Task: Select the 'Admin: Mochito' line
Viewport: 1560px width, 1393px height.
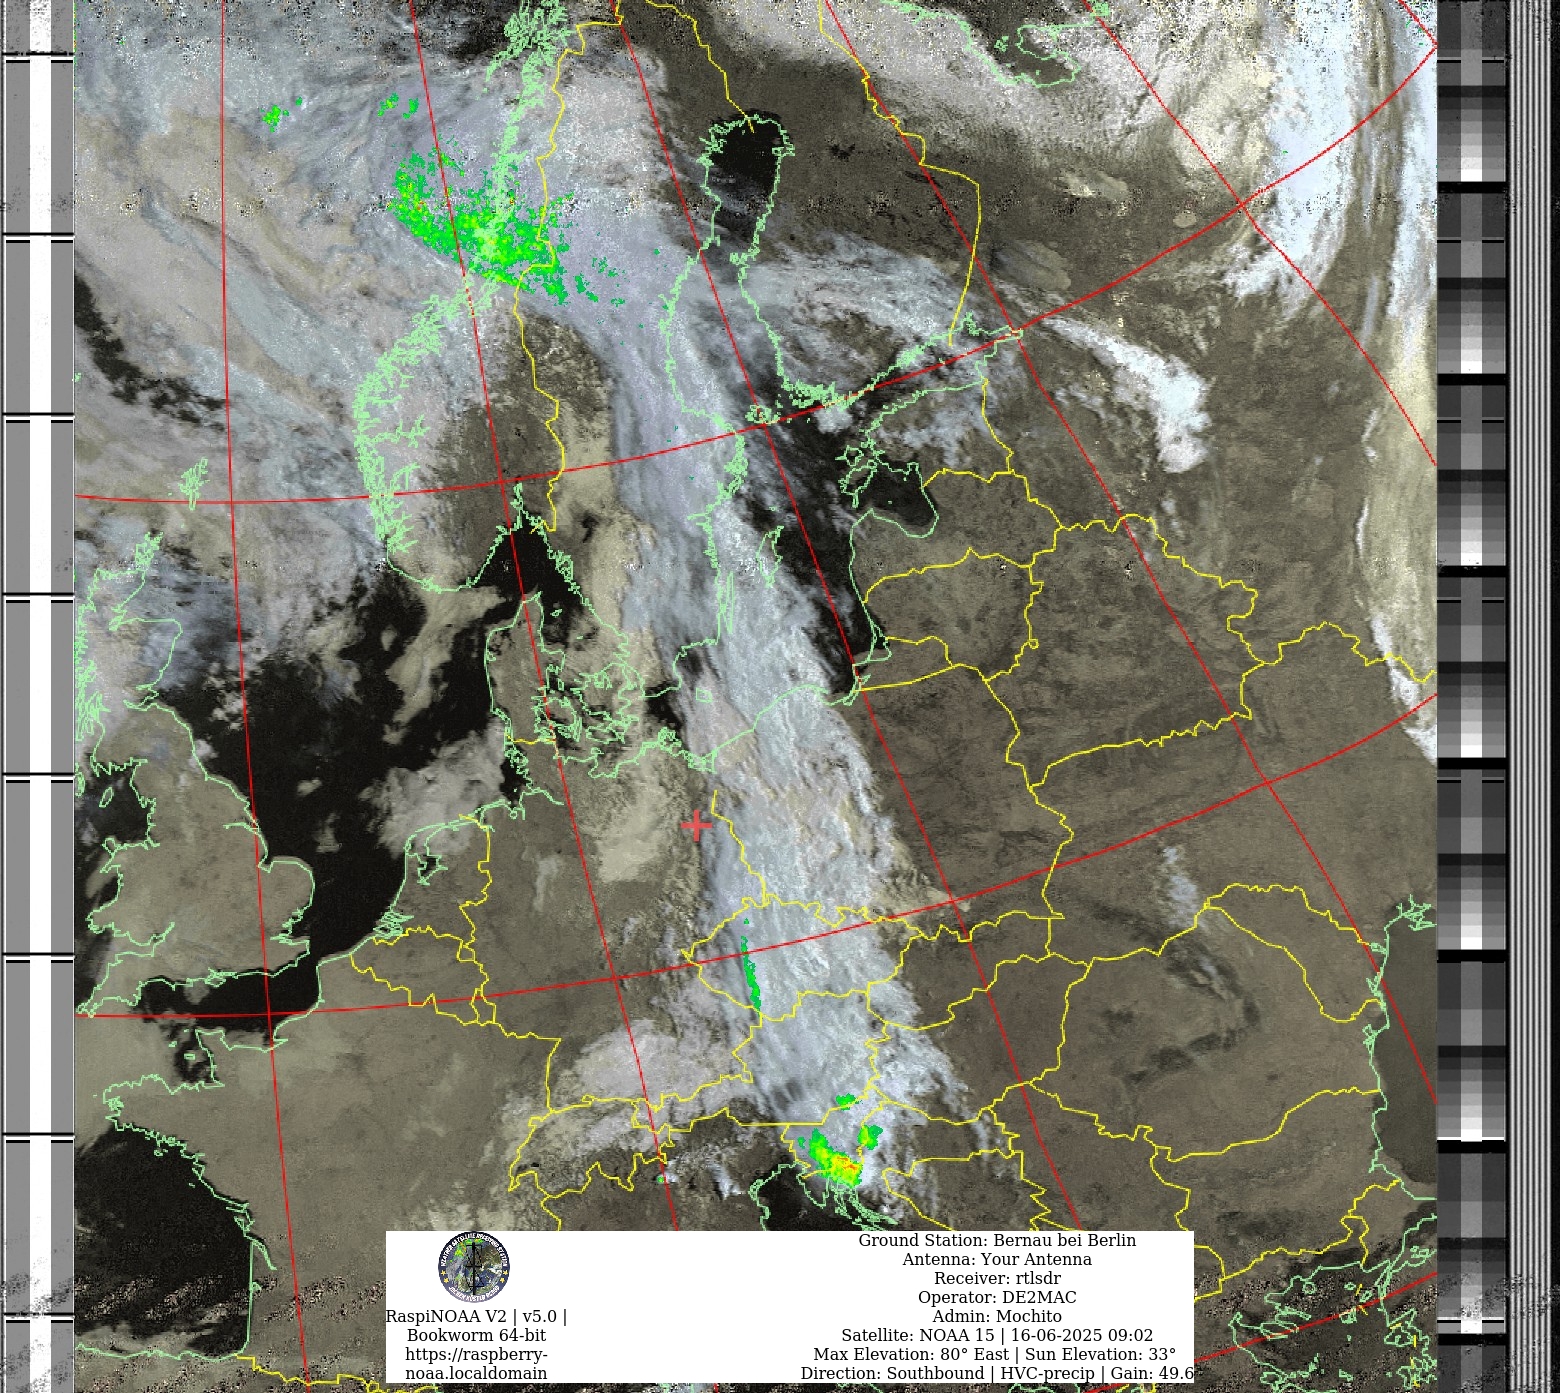Action: click(x=997, y=1316)
